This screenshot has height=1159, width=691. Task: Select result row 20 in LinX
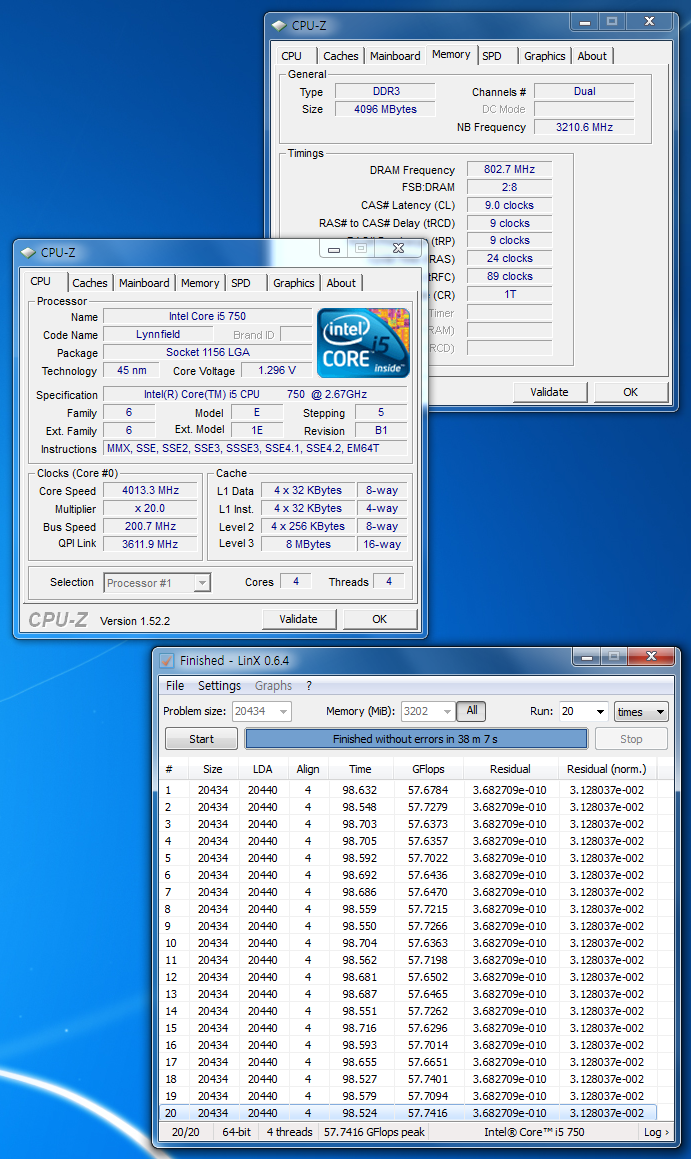(408, 1113)
